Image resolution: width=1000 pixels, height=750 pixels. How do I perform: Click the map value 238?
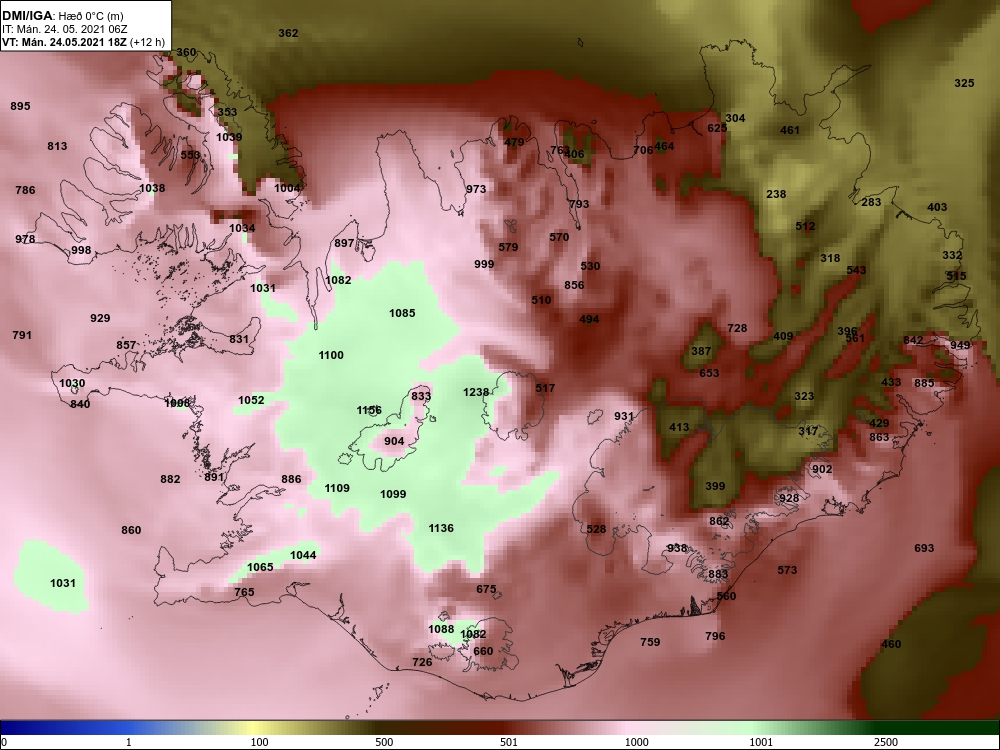[776, 195]
